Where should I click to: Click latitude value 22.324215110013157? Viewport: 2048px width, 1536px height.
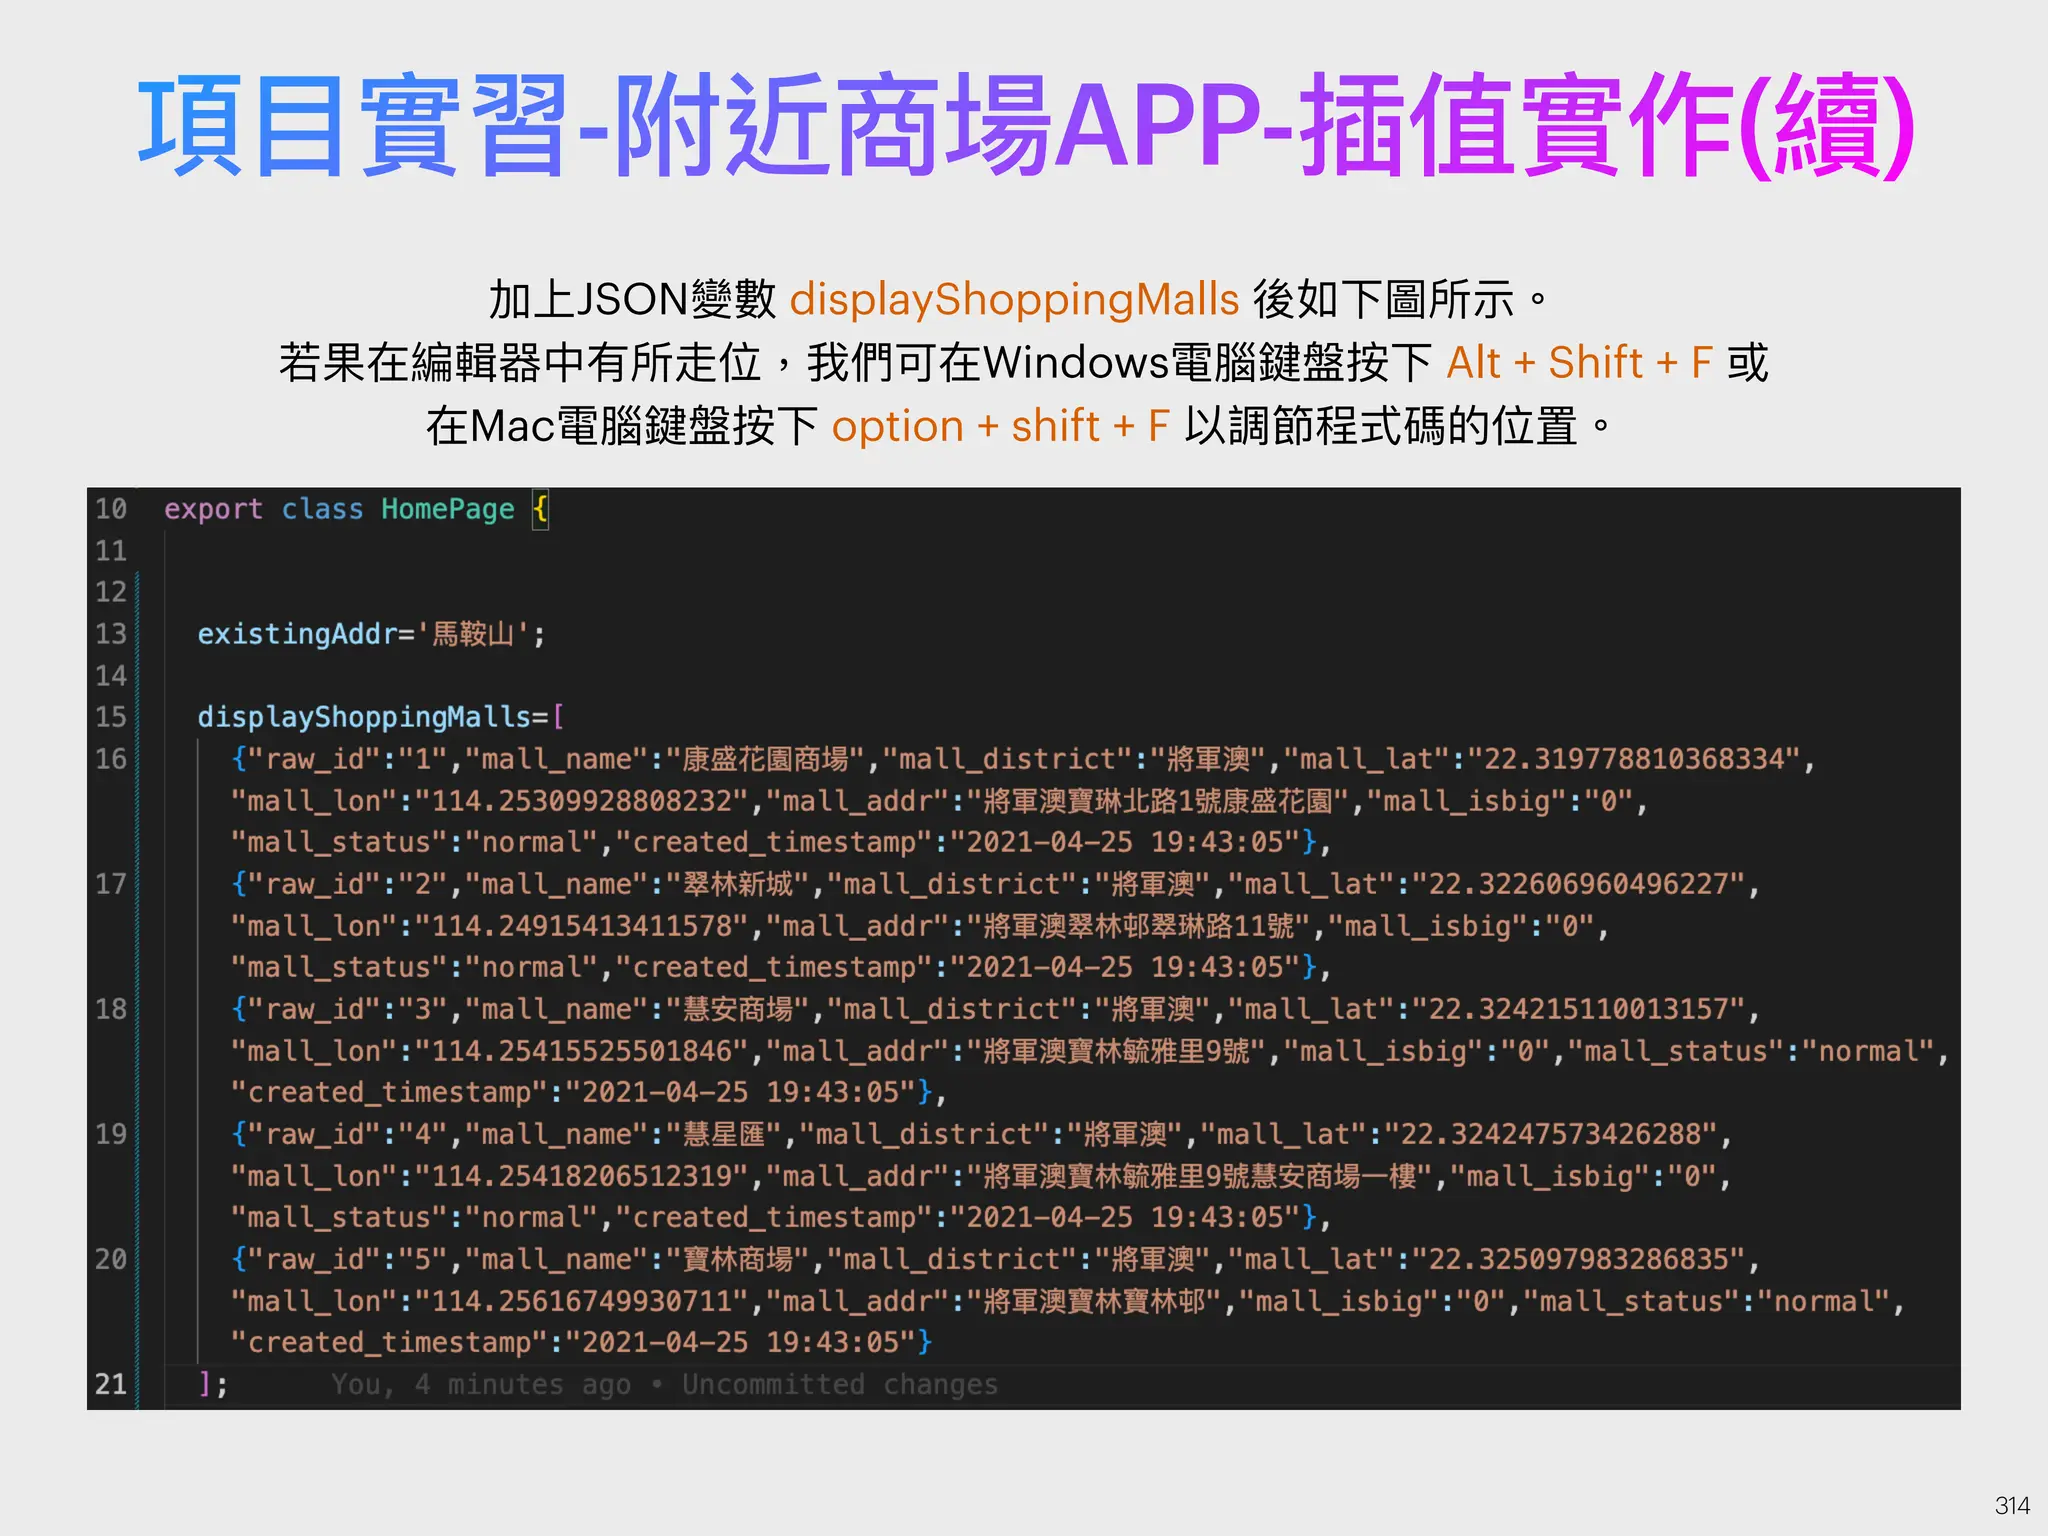1578,1009
